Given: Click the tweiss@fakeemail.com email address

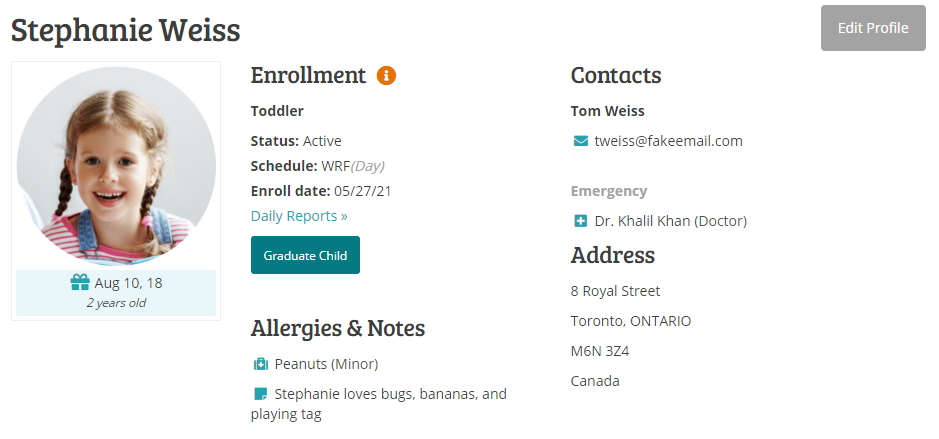Looking at the screenshot, I should click(x=668, y=141).
